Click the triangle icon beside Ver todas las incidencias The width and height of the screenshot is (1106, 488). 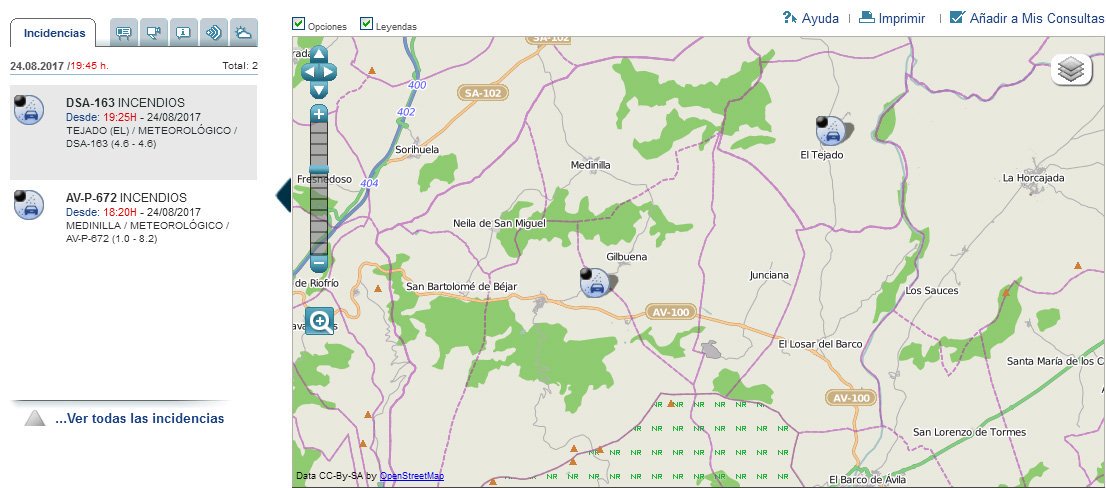(35, 418)
